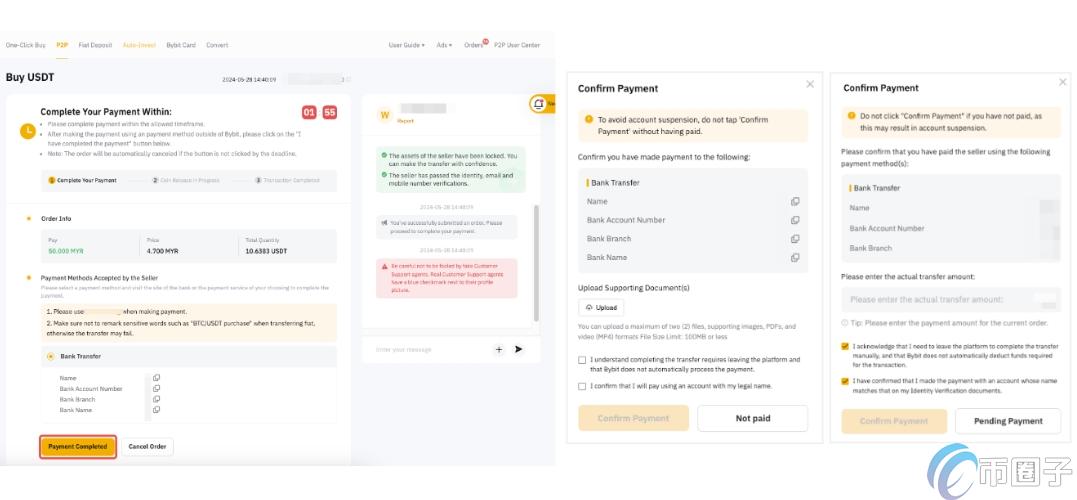
Task: Copy the Name field in left payment panel
Action: point(156,378)
